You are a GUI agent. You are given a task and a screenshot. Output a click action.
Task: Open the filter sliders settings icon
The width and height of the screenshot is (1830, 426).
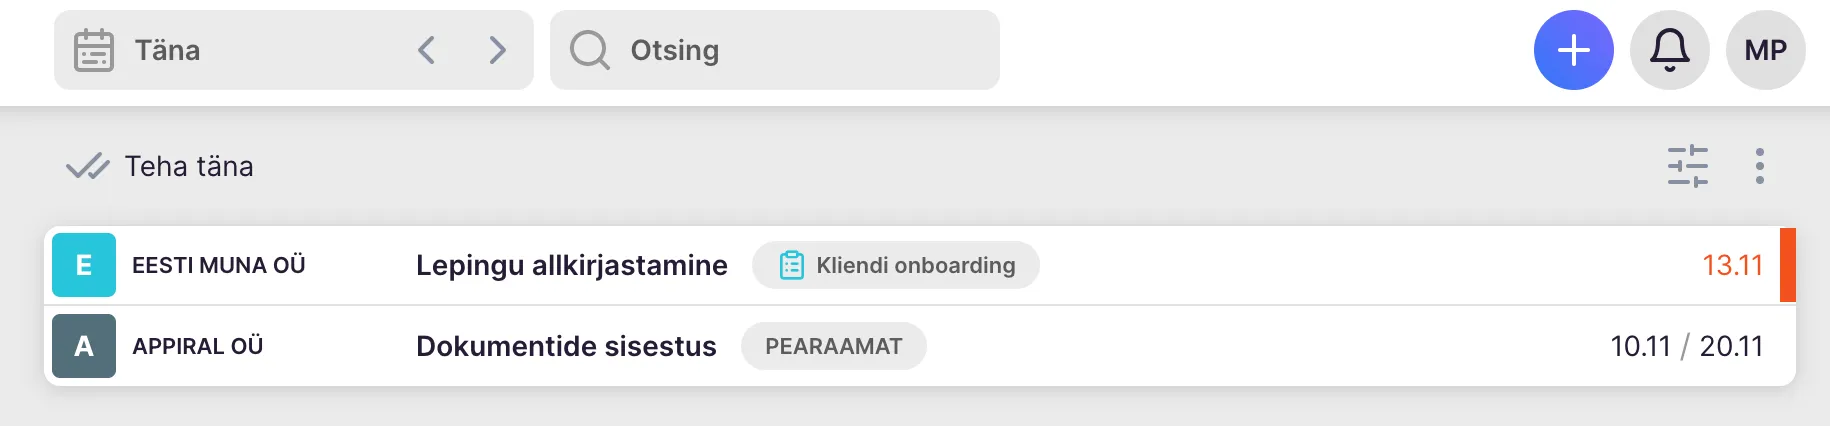(x=1687, y=166)
